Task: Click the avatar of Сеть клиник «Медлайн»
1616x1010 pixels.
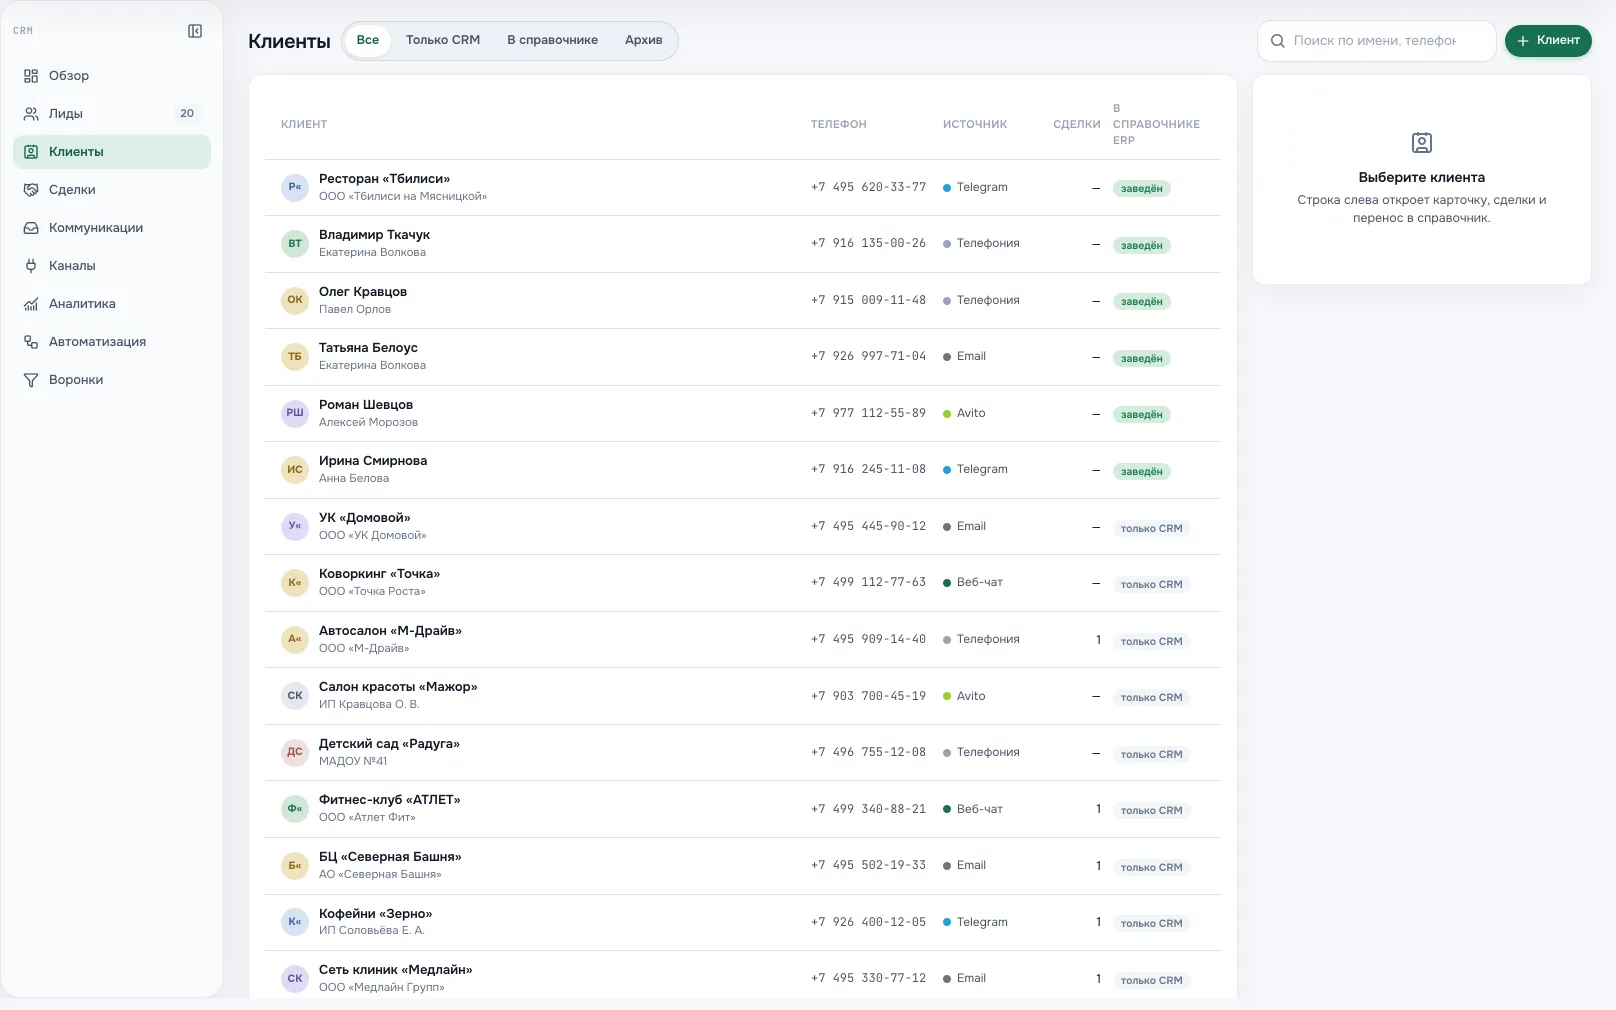Action: [295, 979]
